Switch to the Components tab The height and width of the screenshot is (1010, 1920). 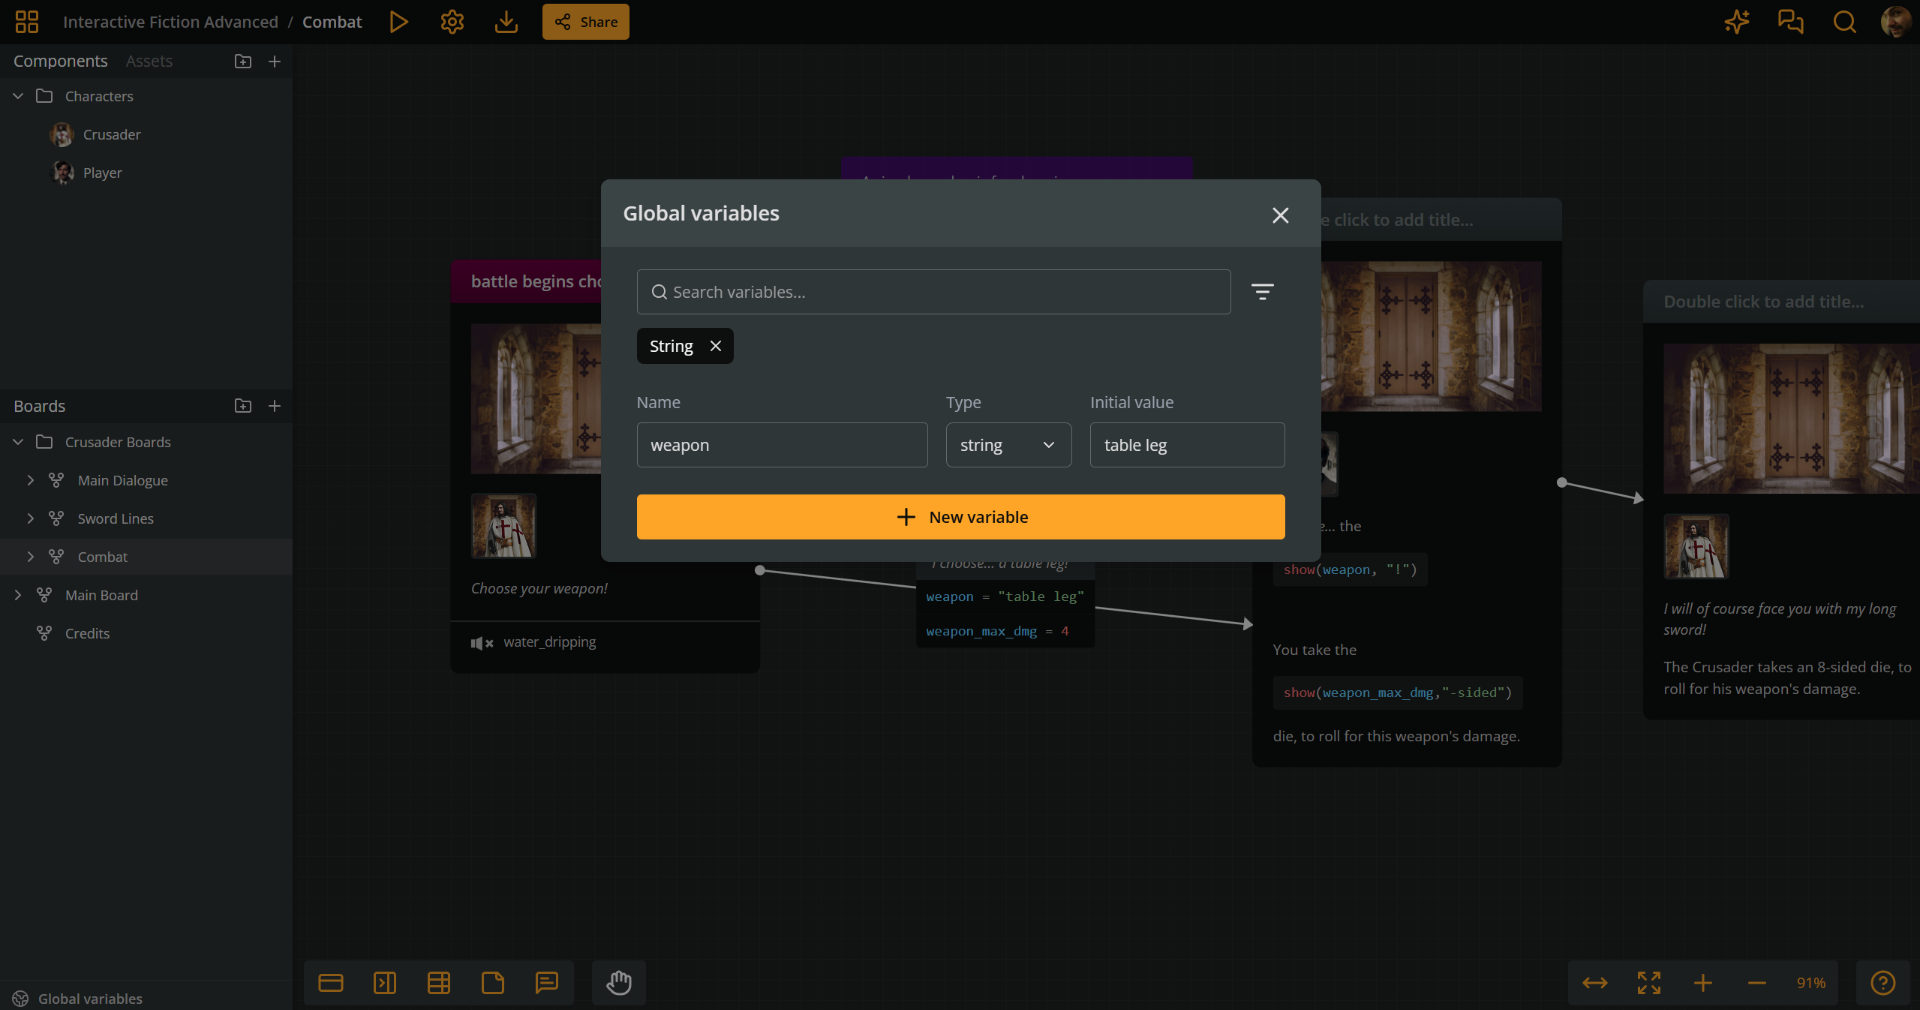coord(60,61)
